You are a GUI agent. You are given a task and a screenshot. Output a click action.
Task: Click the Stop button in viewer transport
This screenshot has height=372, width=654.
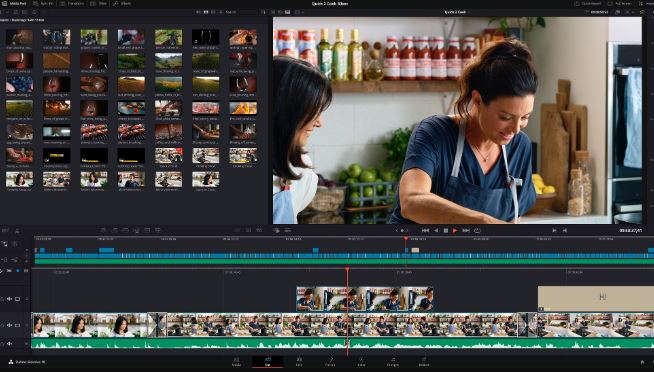pos(445,230)
